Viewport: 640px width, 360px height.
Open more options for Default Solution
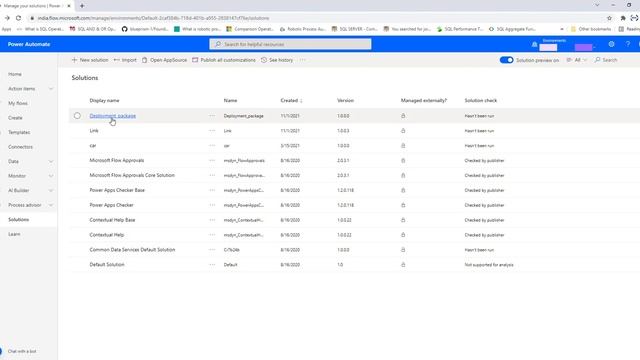click(x=212, y=264)
